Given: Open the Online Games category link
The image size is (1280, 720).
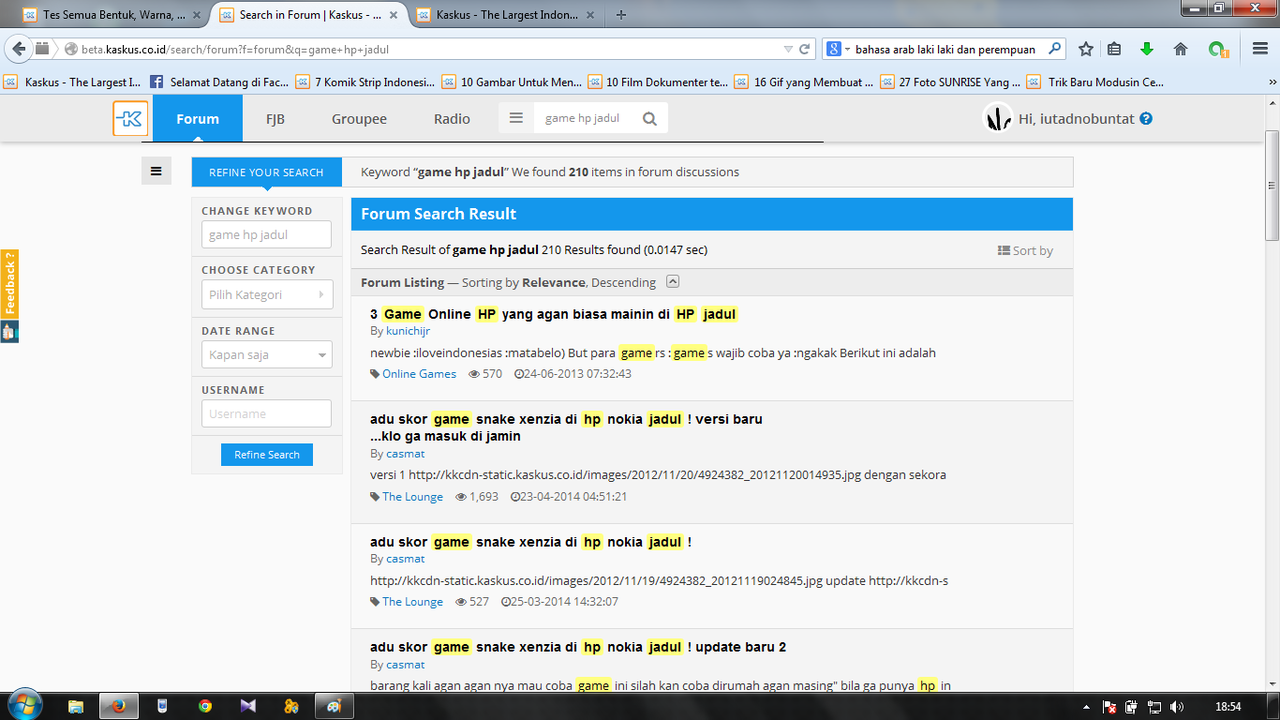Looking at the screenshot, I should click(419, 373).
